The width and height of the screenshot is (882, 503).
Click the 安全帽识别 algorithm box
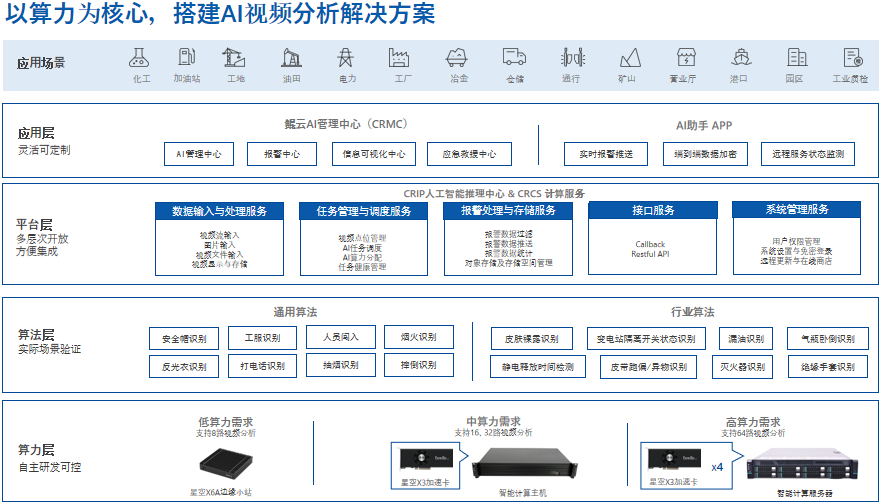[184, 339]
